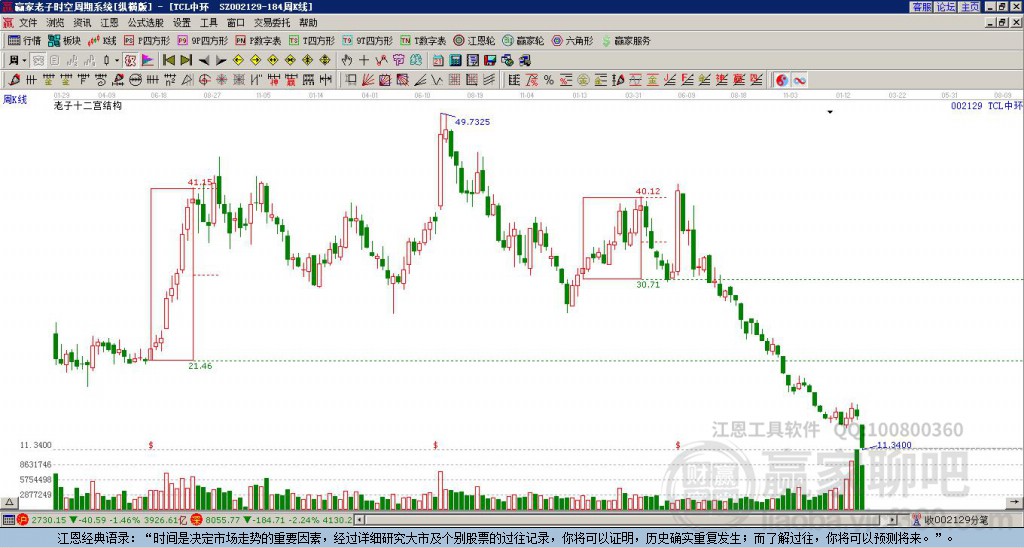1024x548 pixels.
Task: Open the P数字表 tool
Action: pyautogui.click(x=259, y=40)
